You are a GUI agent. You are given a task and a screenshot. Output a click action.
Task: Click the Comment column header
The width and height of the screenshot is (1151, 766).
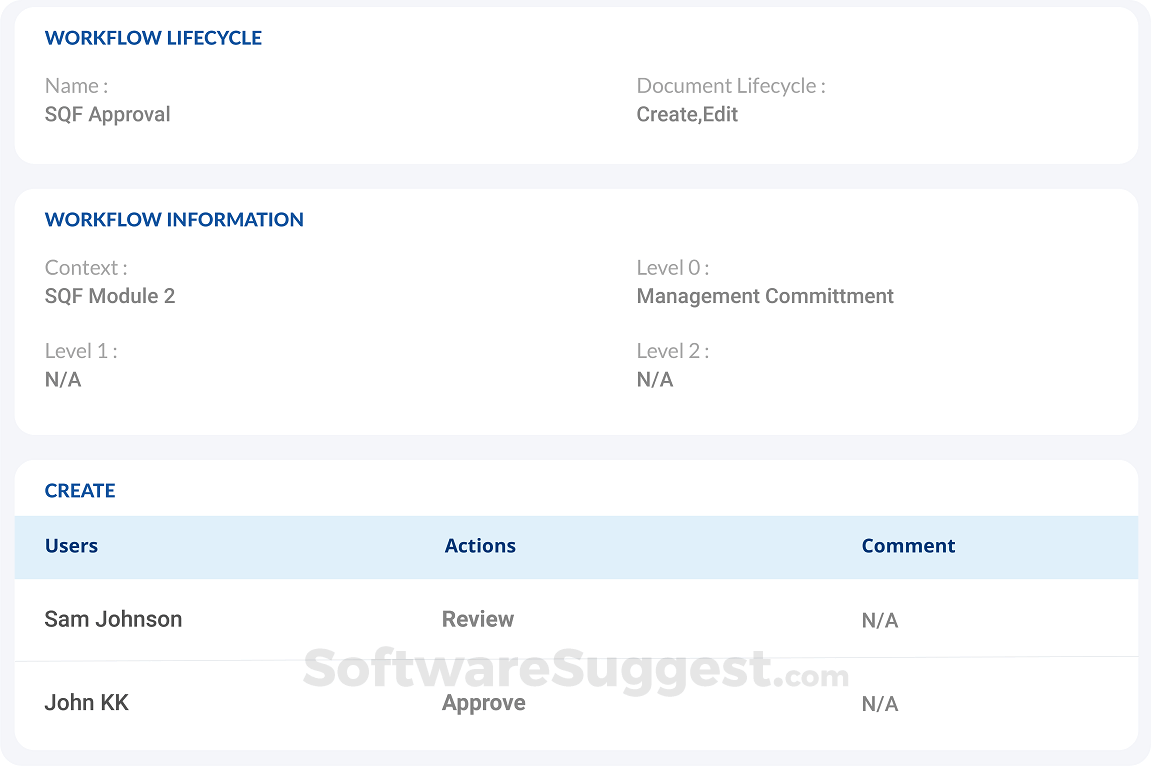(908, 545)
